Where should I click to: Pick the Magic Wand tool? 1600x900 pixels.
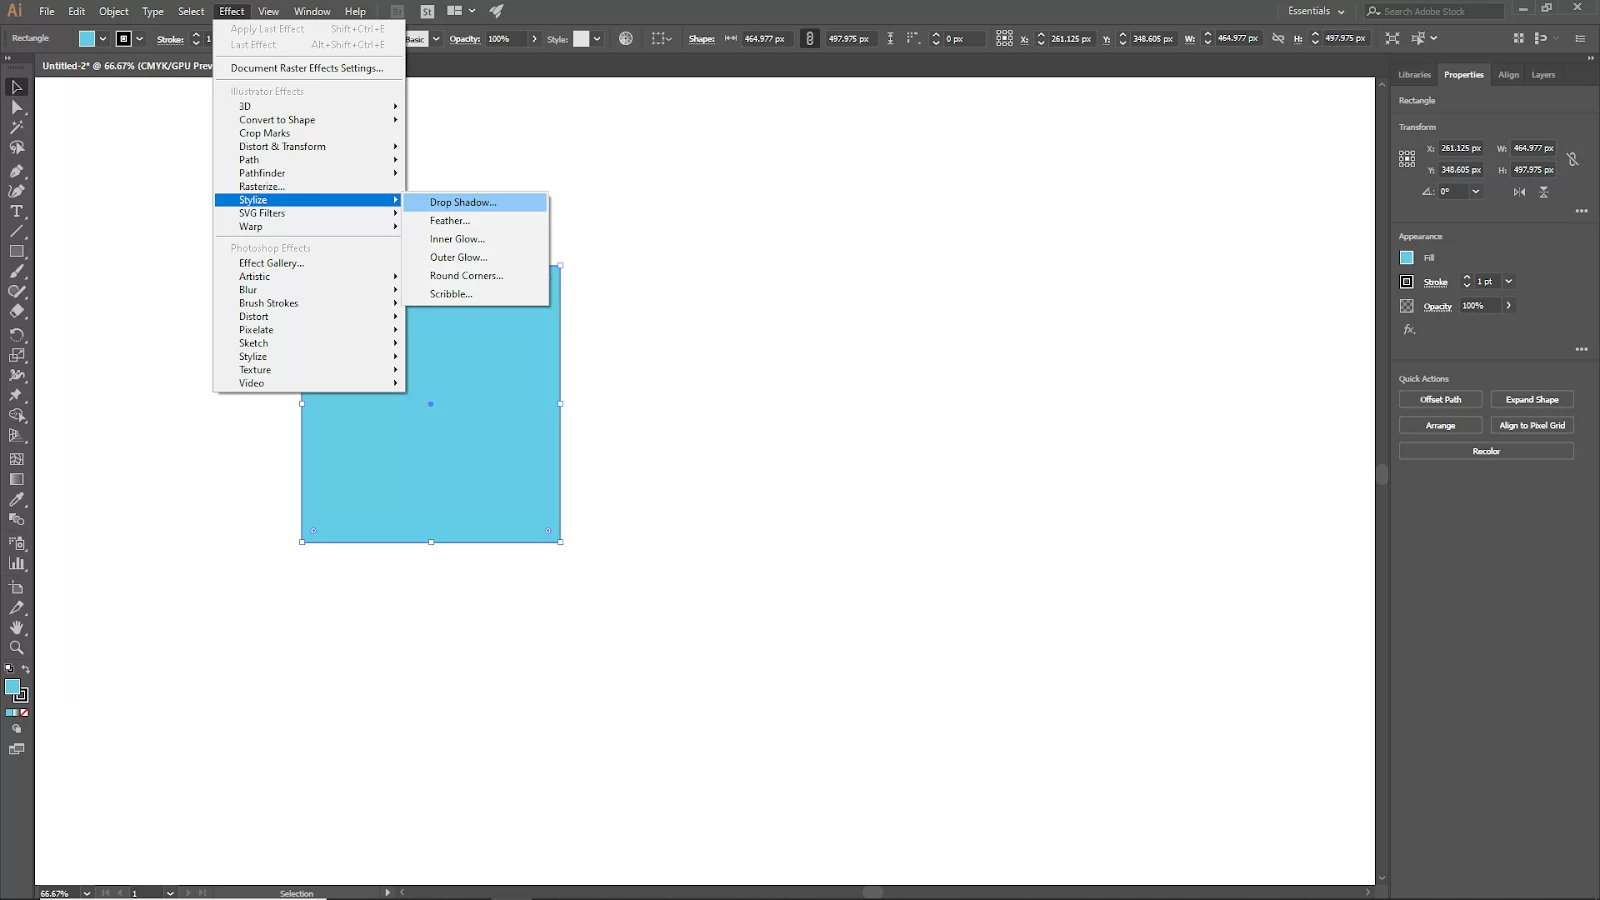click(16, 127)
